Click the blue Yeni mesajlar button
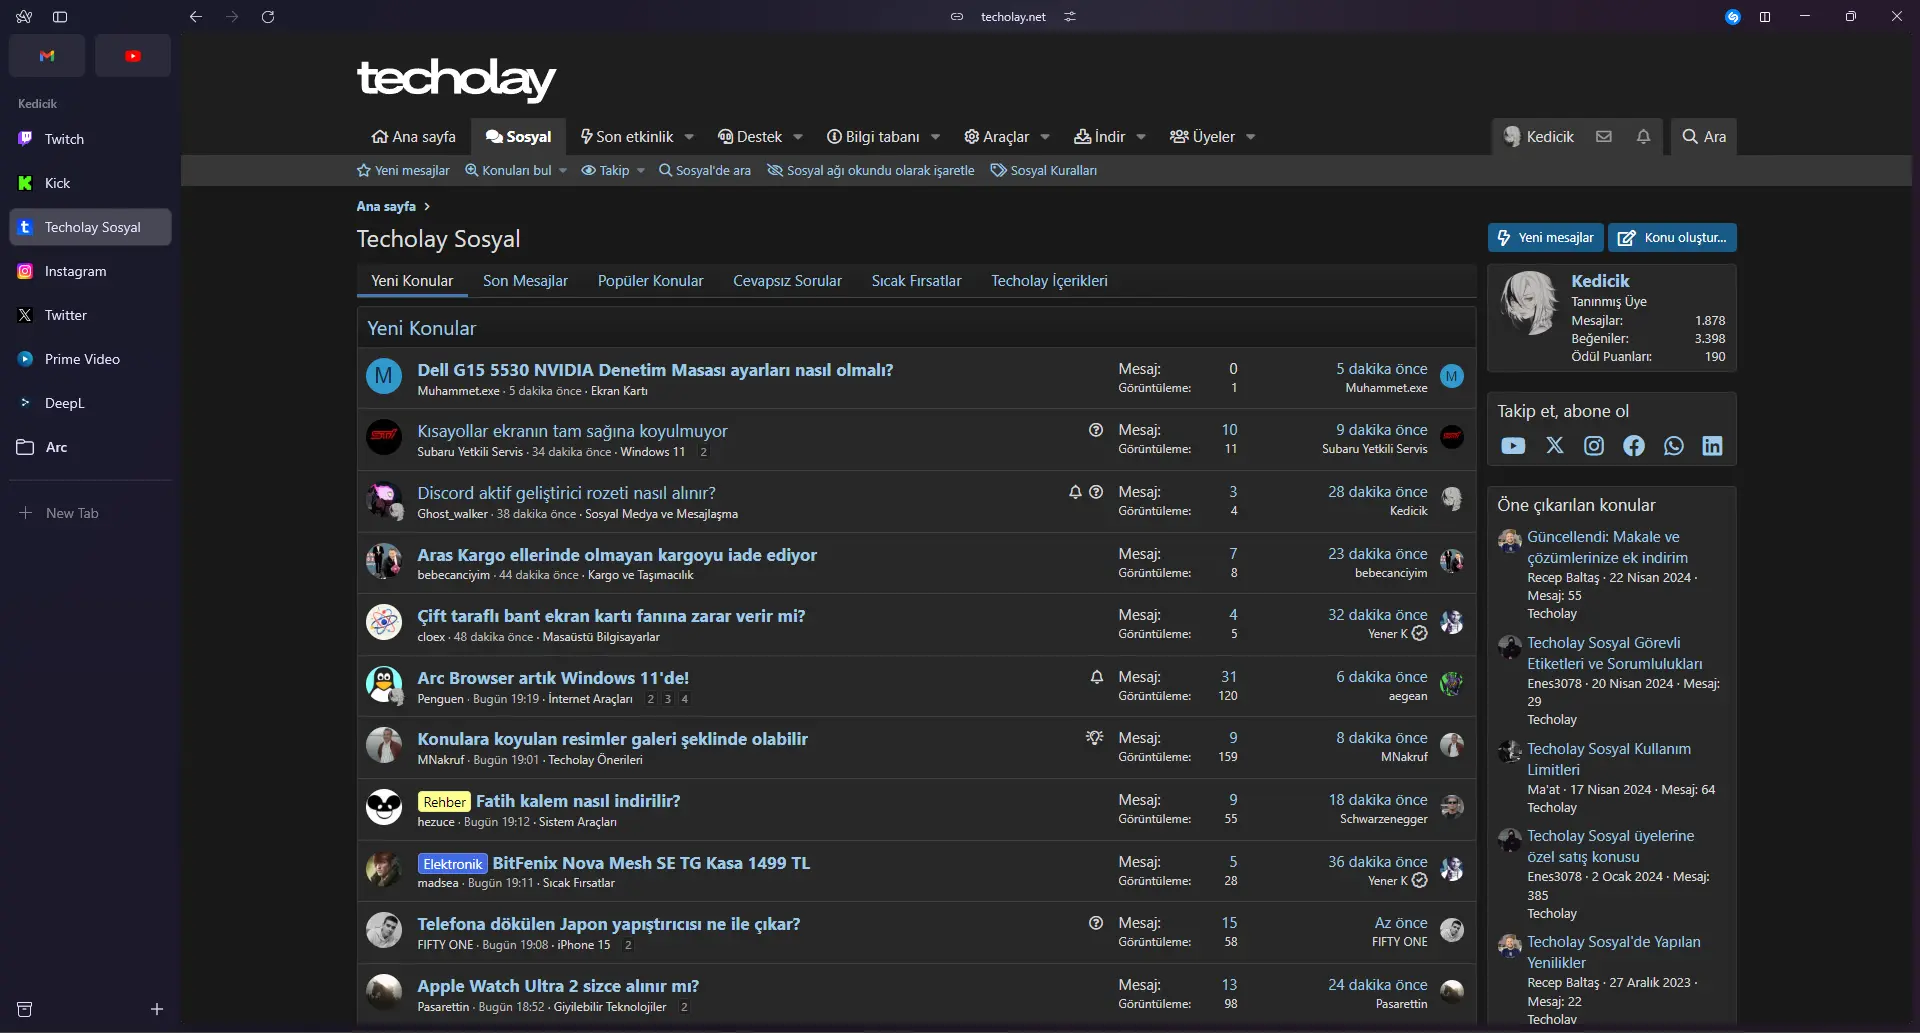This screenshot has width=1920, height=1033. (1546, 237)
